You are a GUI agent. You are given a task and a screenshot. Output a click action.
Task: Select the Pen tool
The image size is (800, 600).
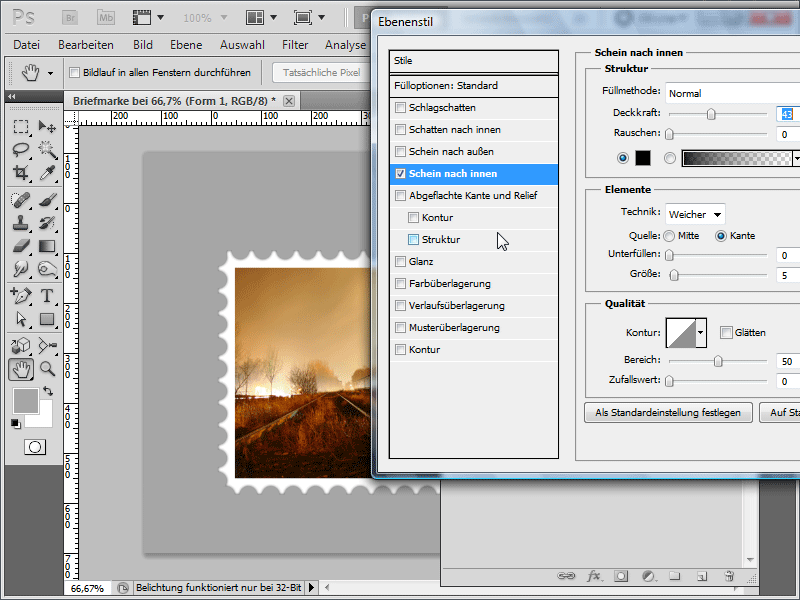[20, 295]
